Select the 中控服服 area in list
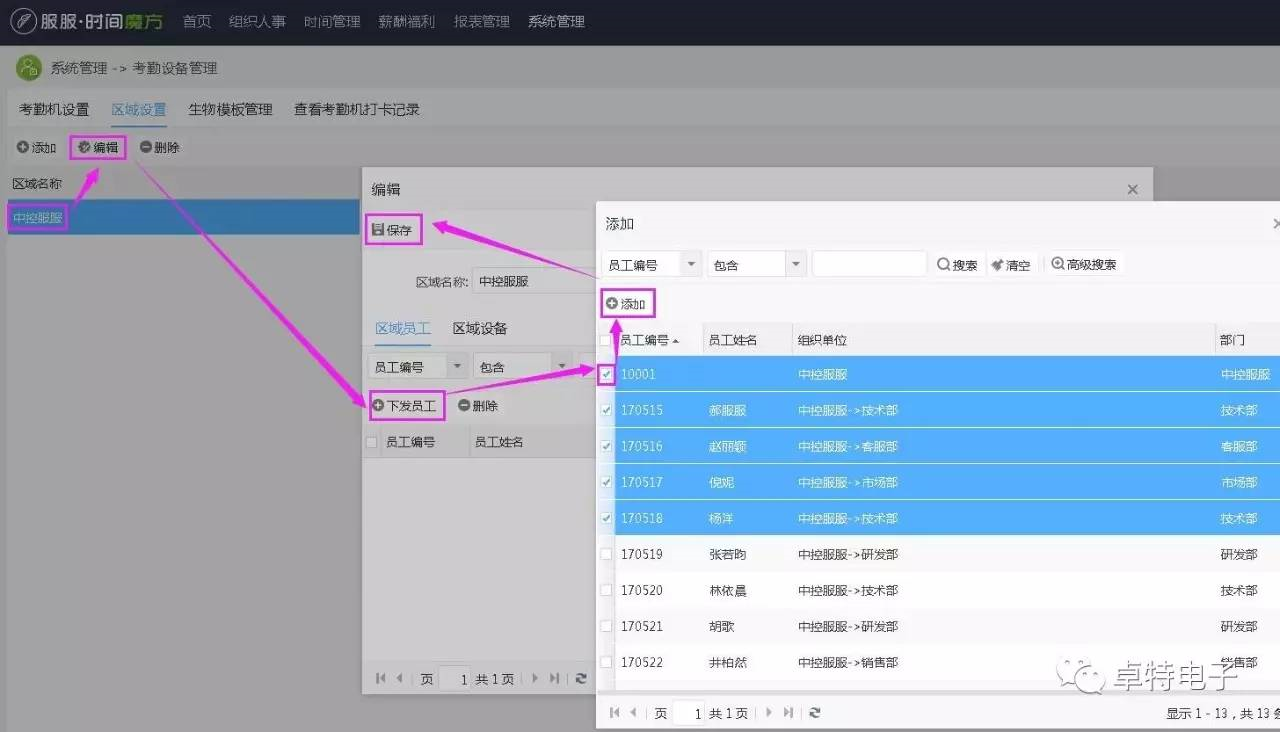1280x732 pixels. click(x=38, y=217)
